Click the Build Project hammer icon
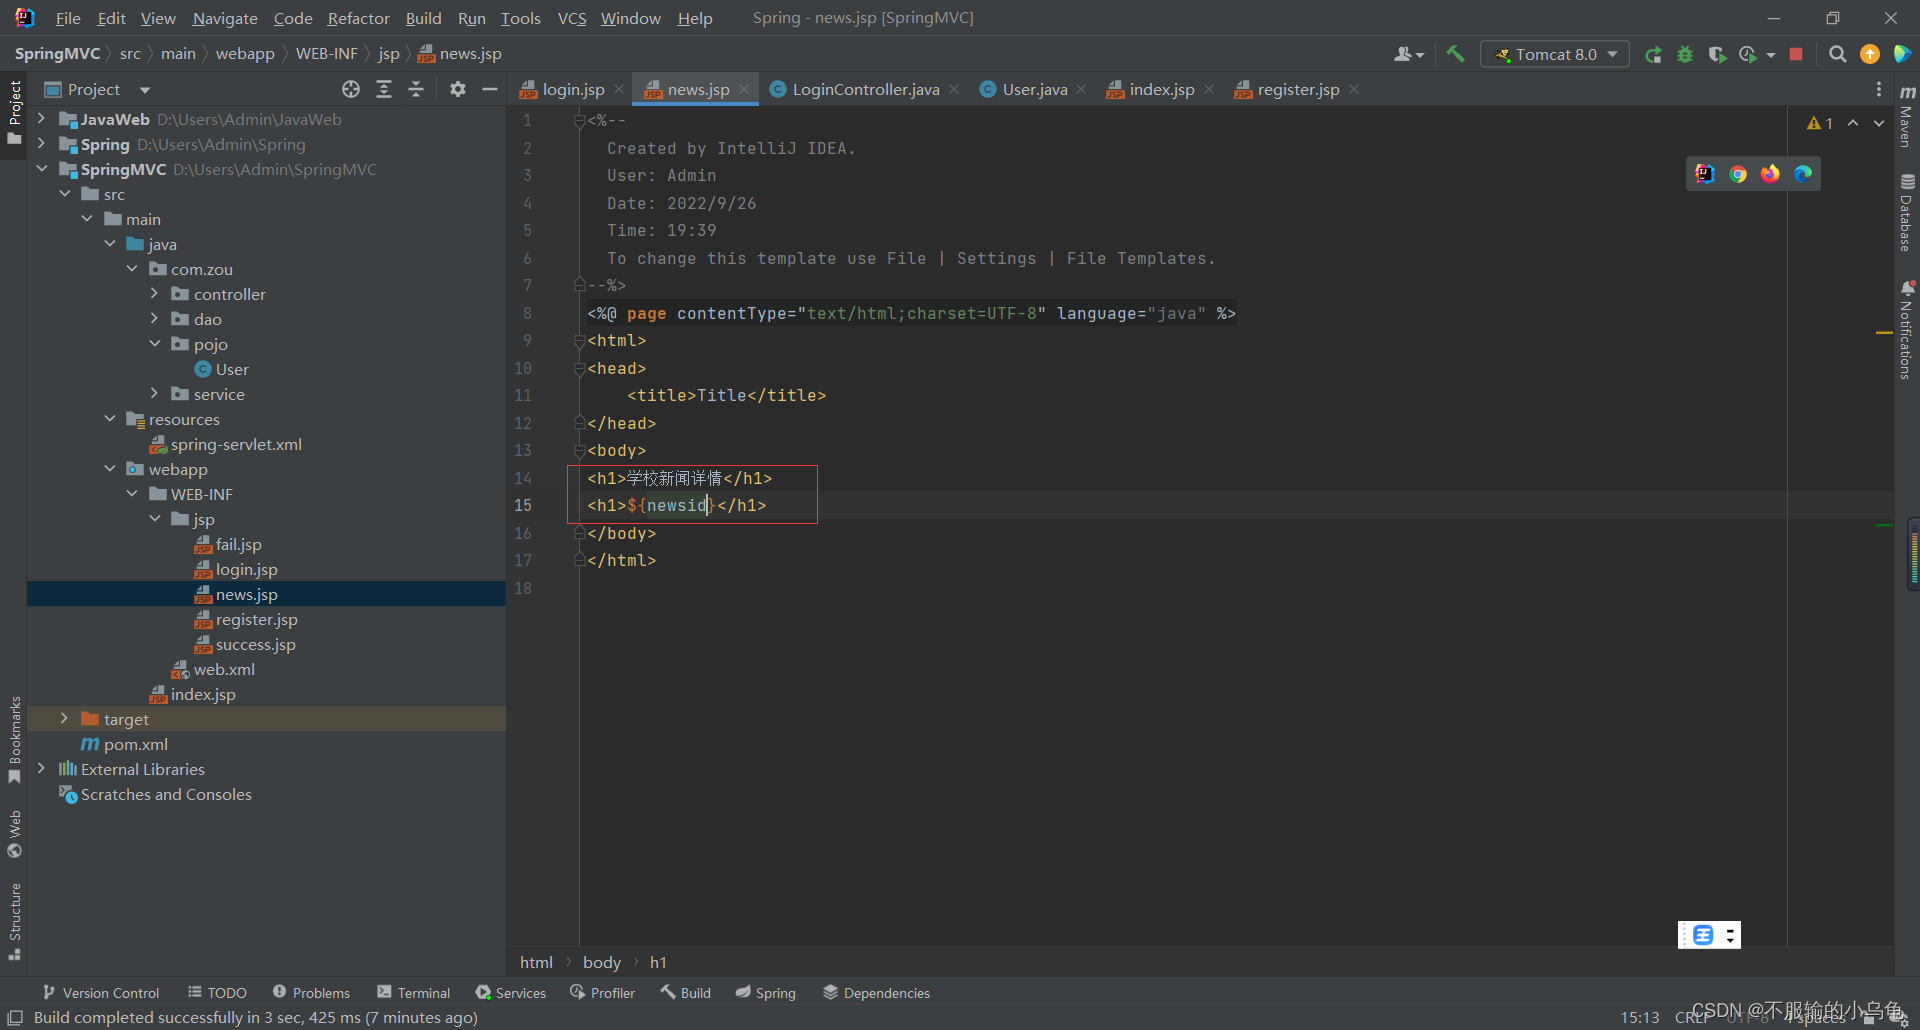 1455,54
